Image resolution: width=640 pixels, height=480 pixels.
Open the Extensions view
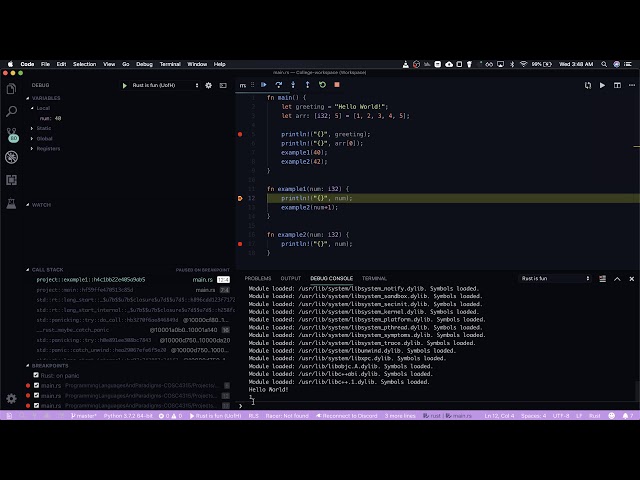click(11, 180)
